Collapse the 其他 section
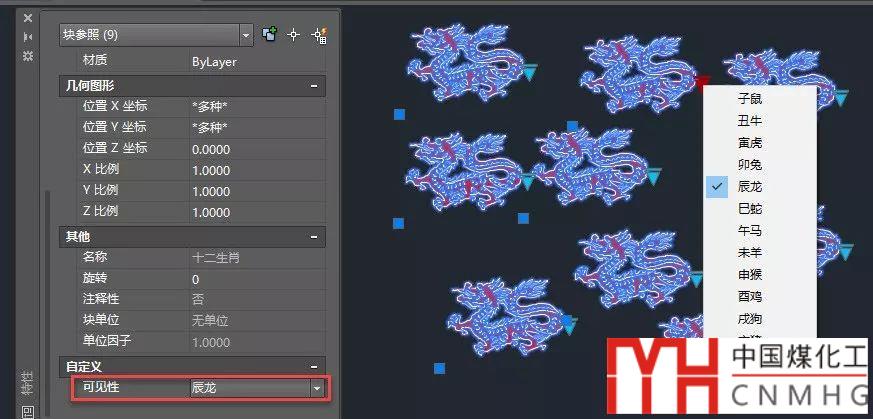The height and width of the screenshot is (419, 873). pyautogui.click(x=314, y=237)
